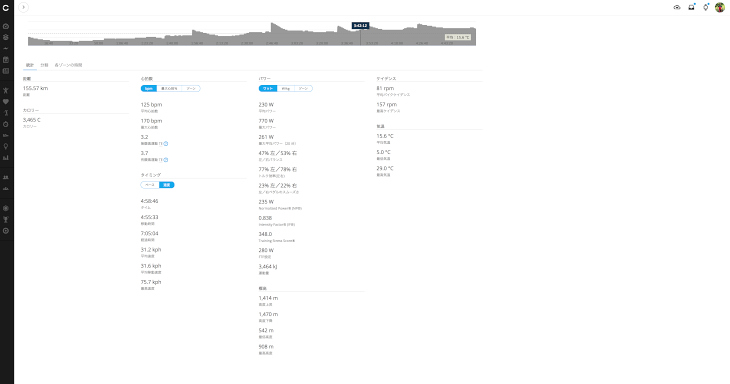Expand the sidebar with arrow button
The width and height of the screenshot is (730, 384).
pyautogui.click(x=23, y=7)
